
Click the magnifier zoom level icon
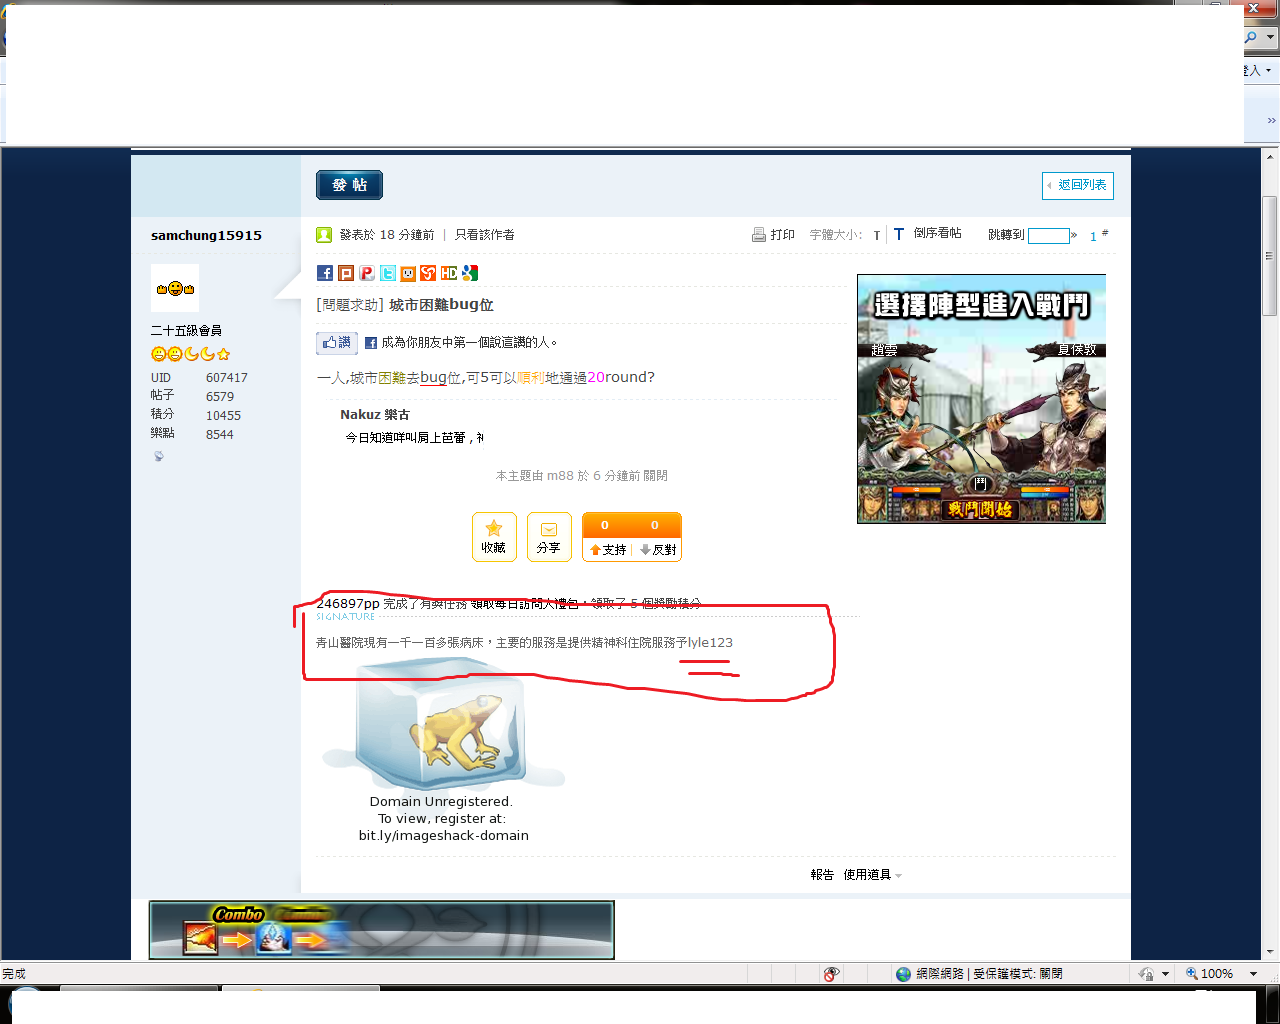pyautogui.click(x=1192, y=974)
